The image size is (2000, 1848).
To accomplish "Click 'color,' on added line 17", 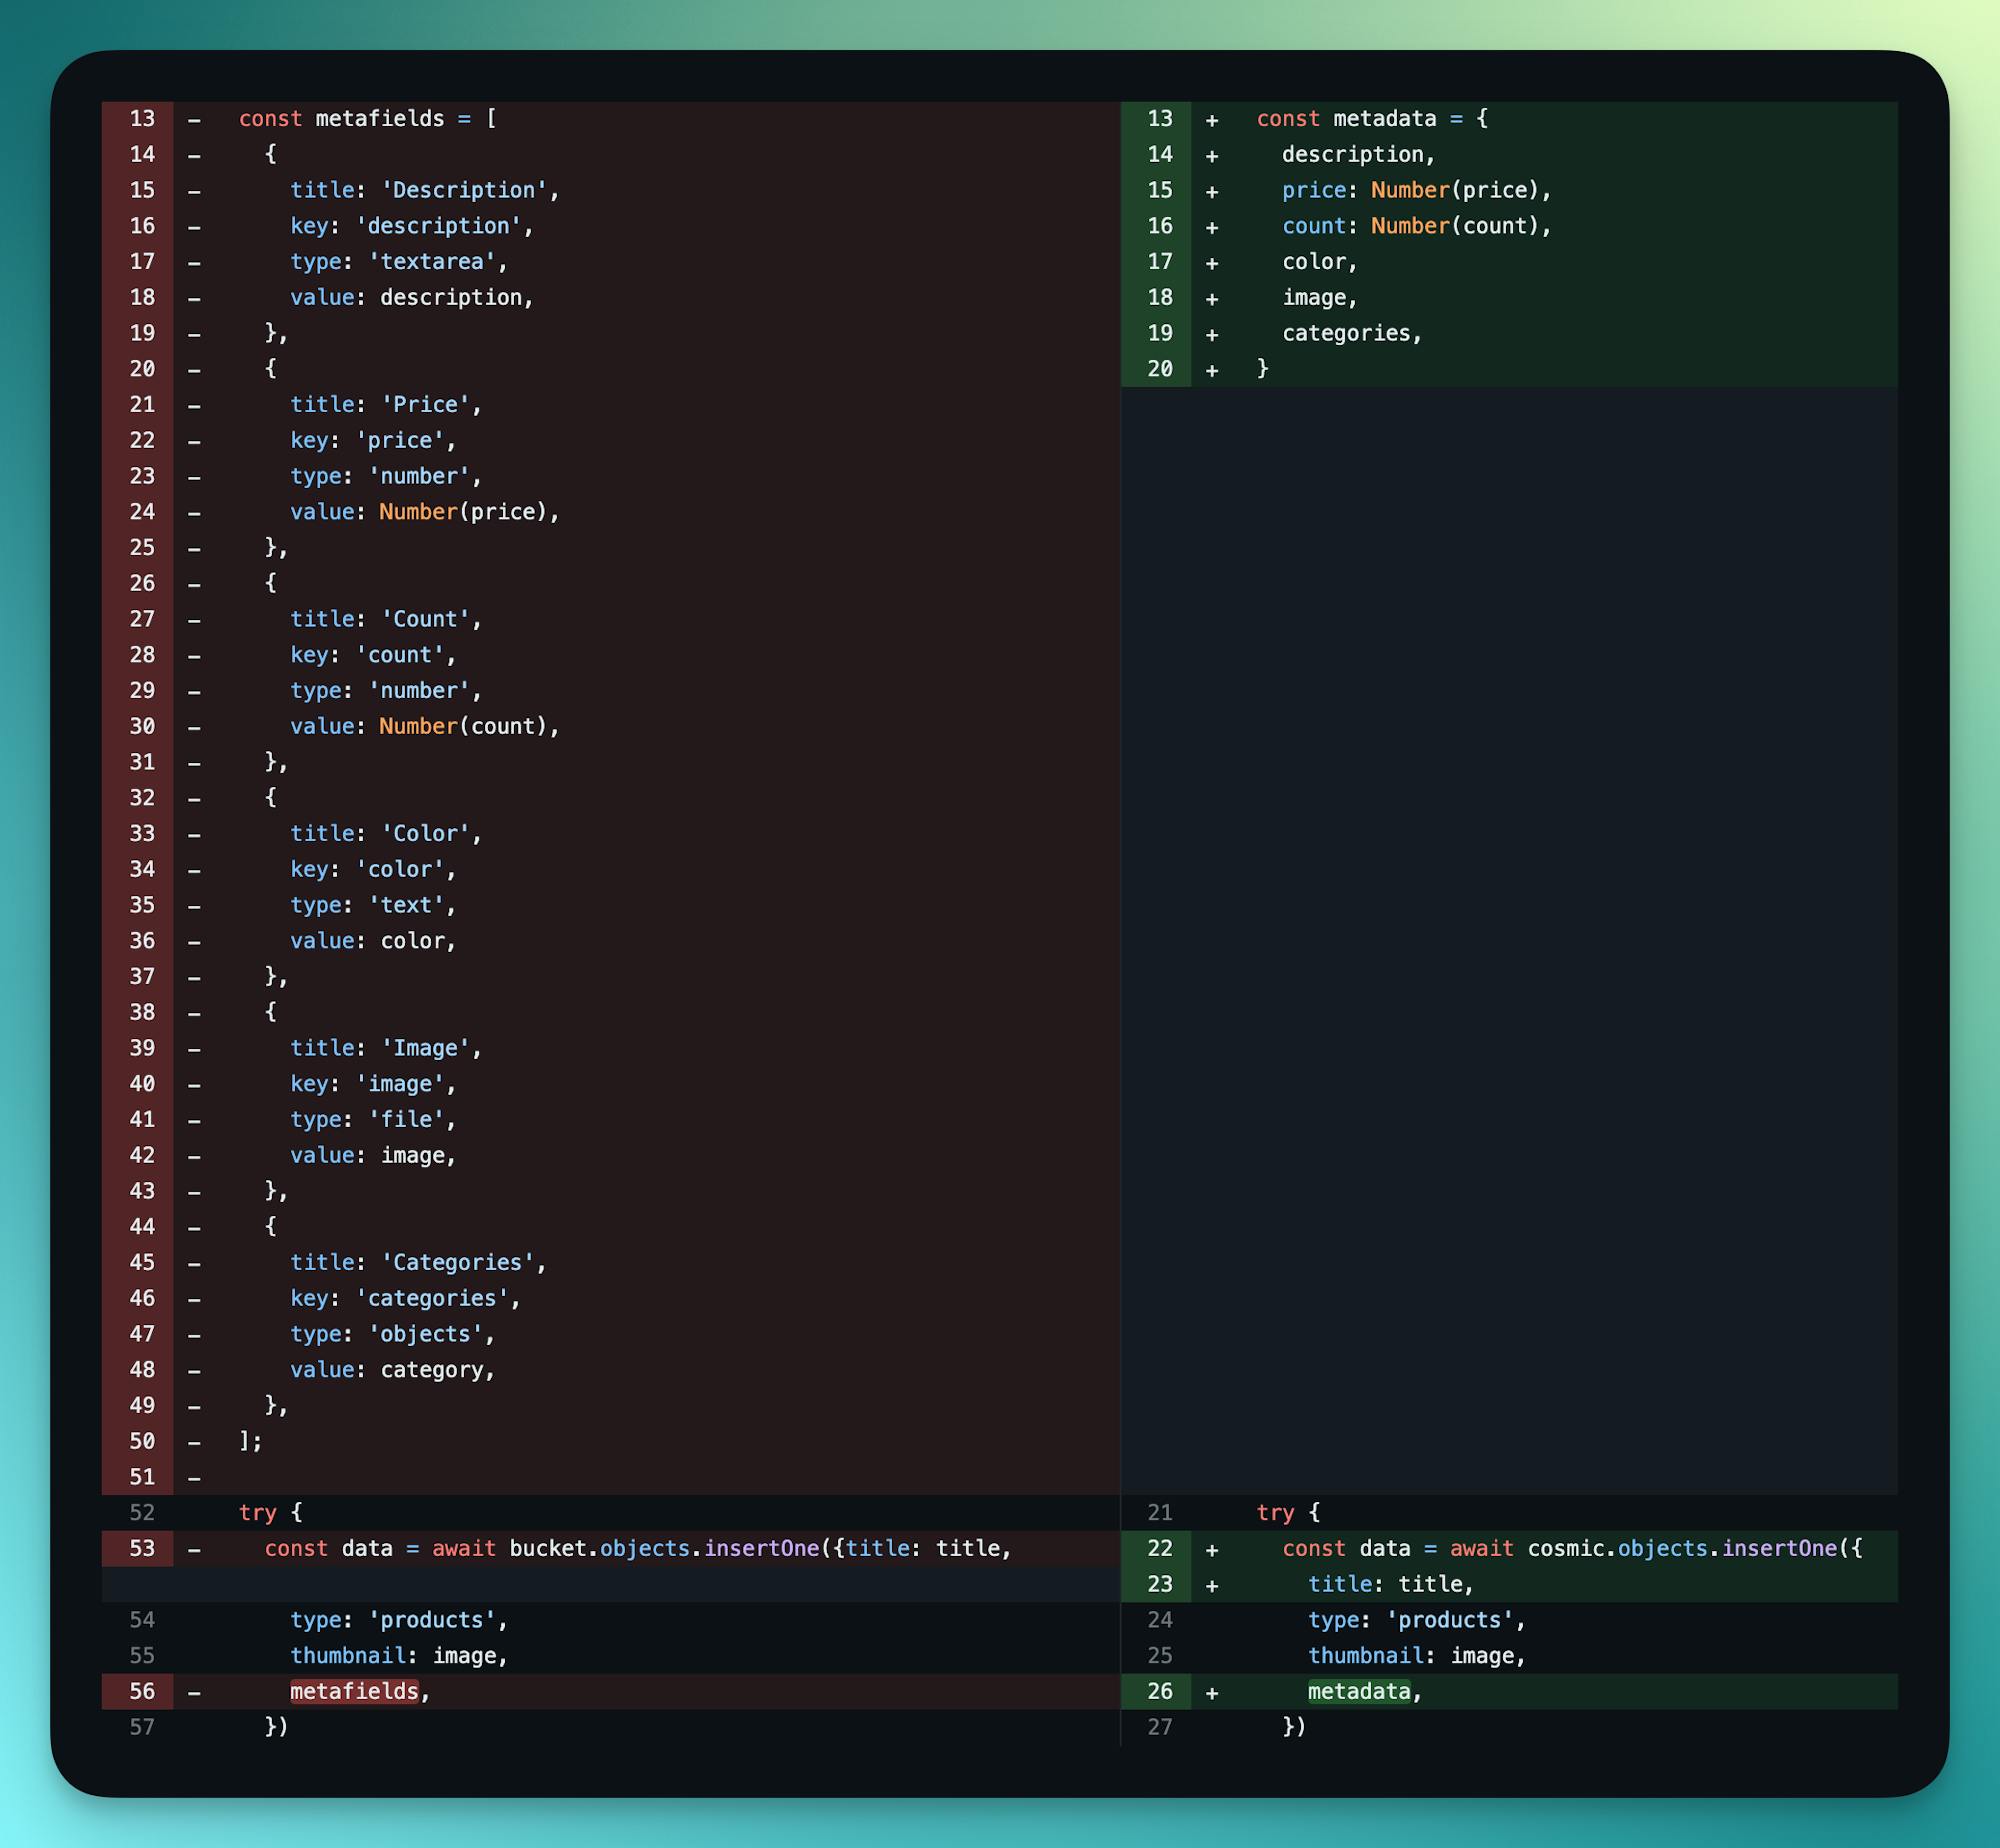I will click(1320, 261).
